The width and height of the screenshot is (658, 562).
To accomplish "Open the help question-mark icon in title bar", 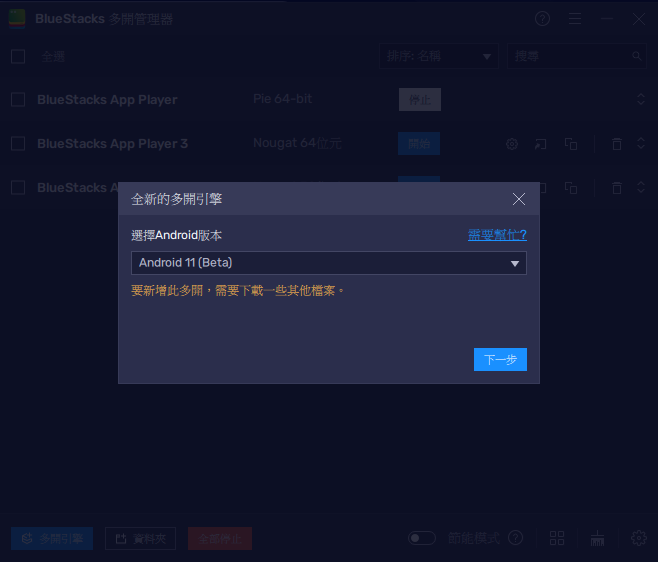I will click(542, 19).
